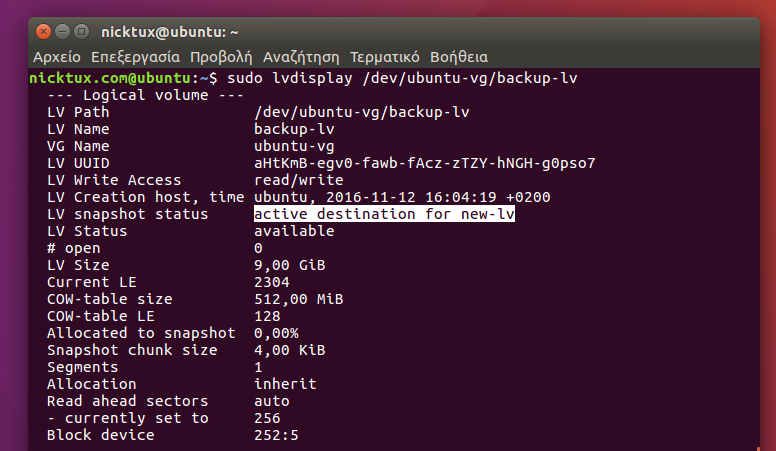Open the Τερματικό menu

click(x=385, y=56)
